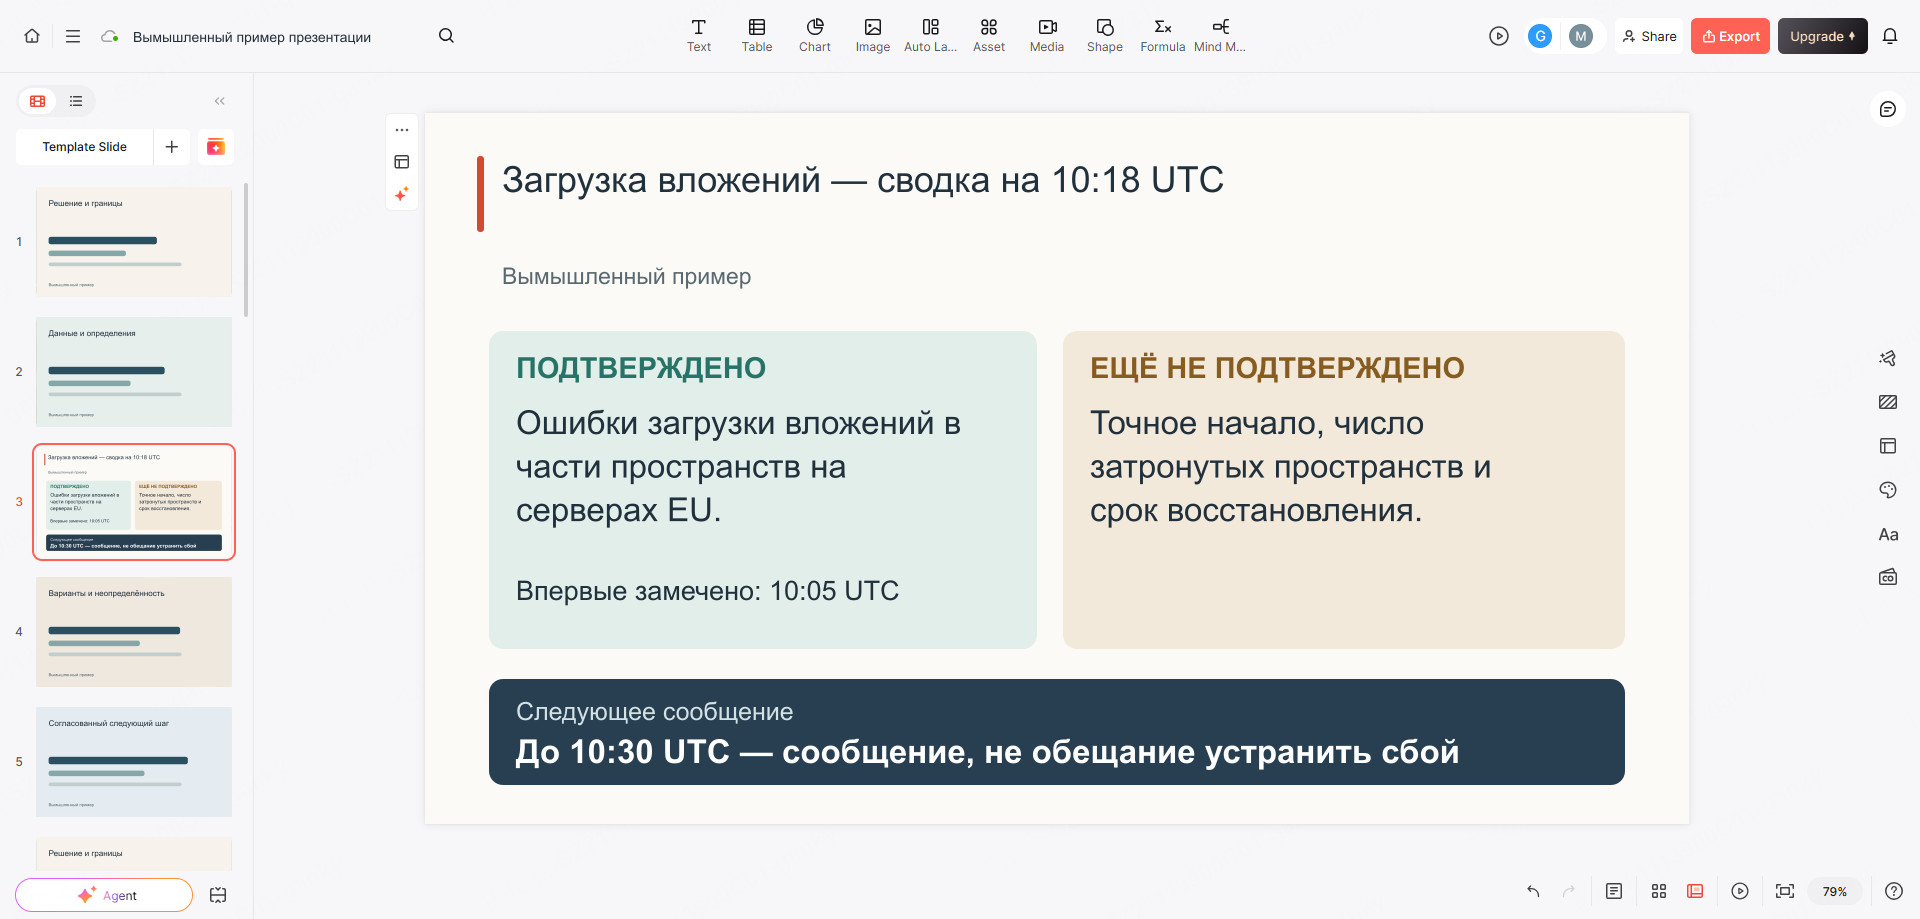The height and width of the screenshot is (919, 1920).
Task: Open the theme palette icon
Action: [1888, 490]
